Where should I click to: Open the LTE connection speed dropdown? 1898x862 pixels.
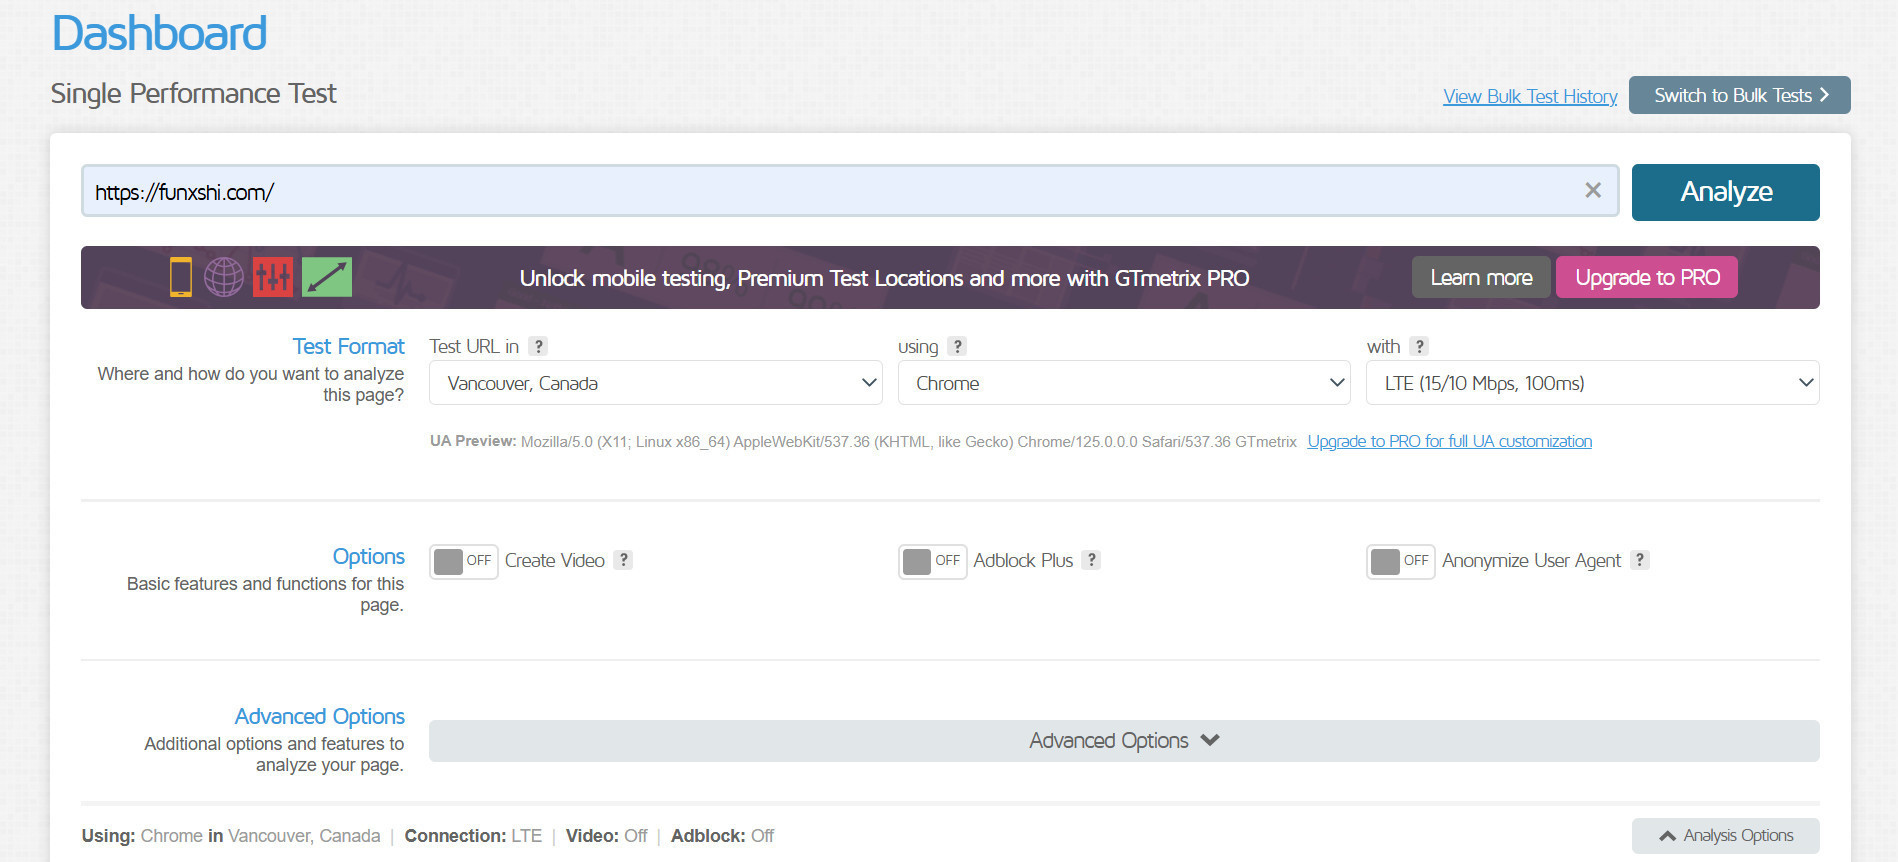(1592, 383)
